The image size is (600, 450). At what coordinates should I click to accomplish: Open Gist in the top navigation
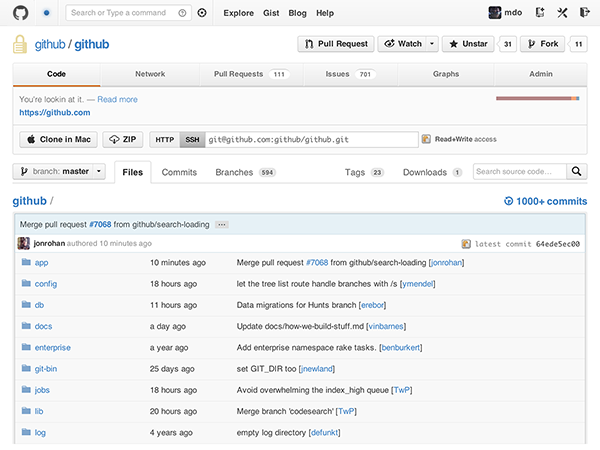(271, 13)
